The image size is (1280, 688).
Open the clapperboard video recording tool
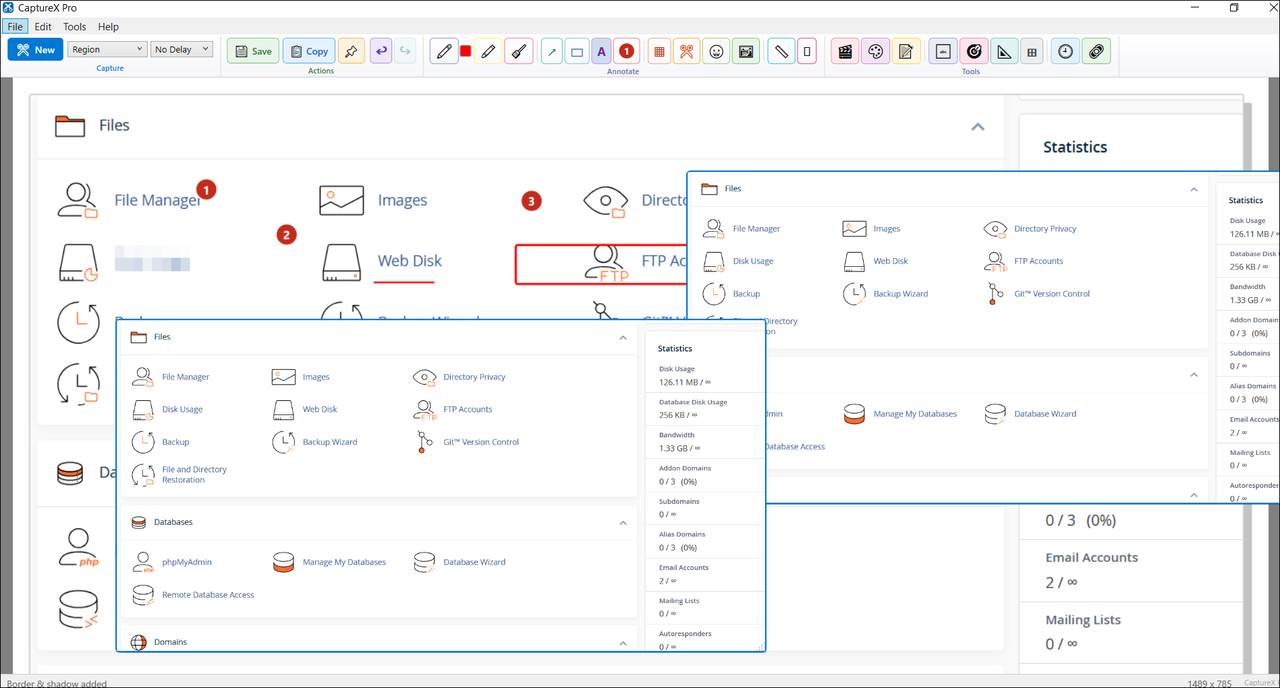(846, 51)
